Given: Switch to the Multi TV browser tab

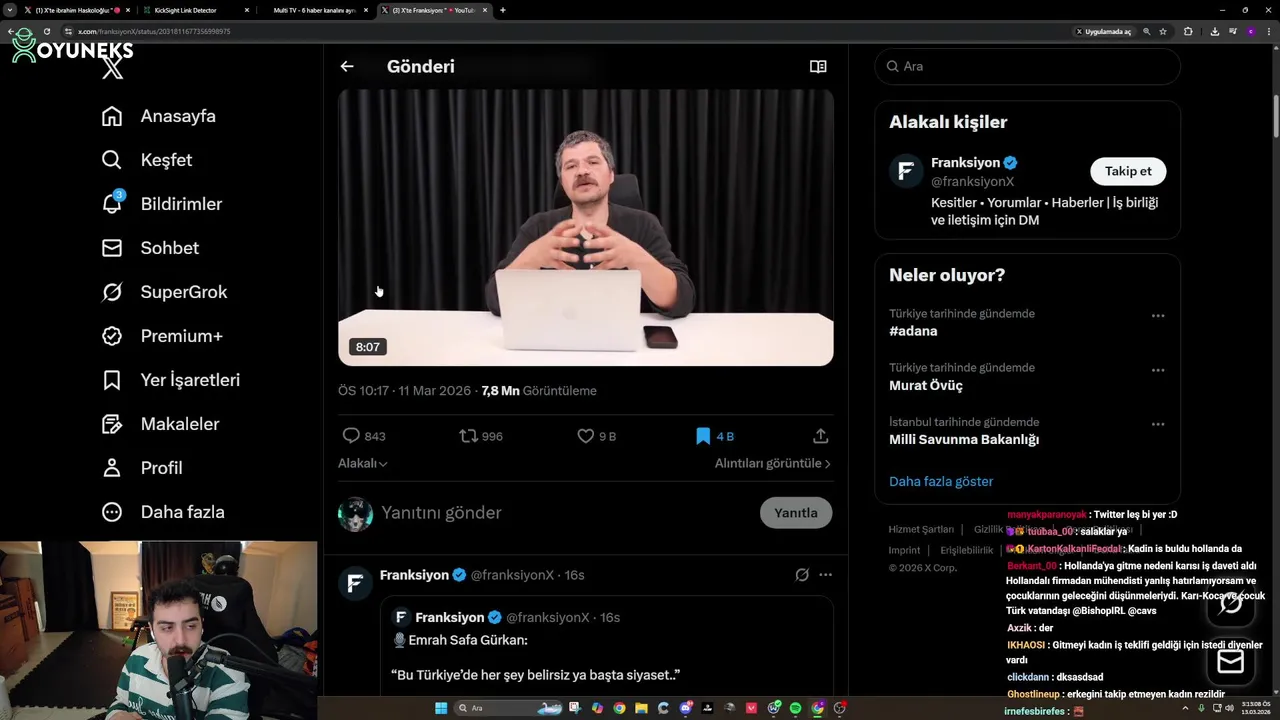Looking at the screenshot, I should point(315,10).
